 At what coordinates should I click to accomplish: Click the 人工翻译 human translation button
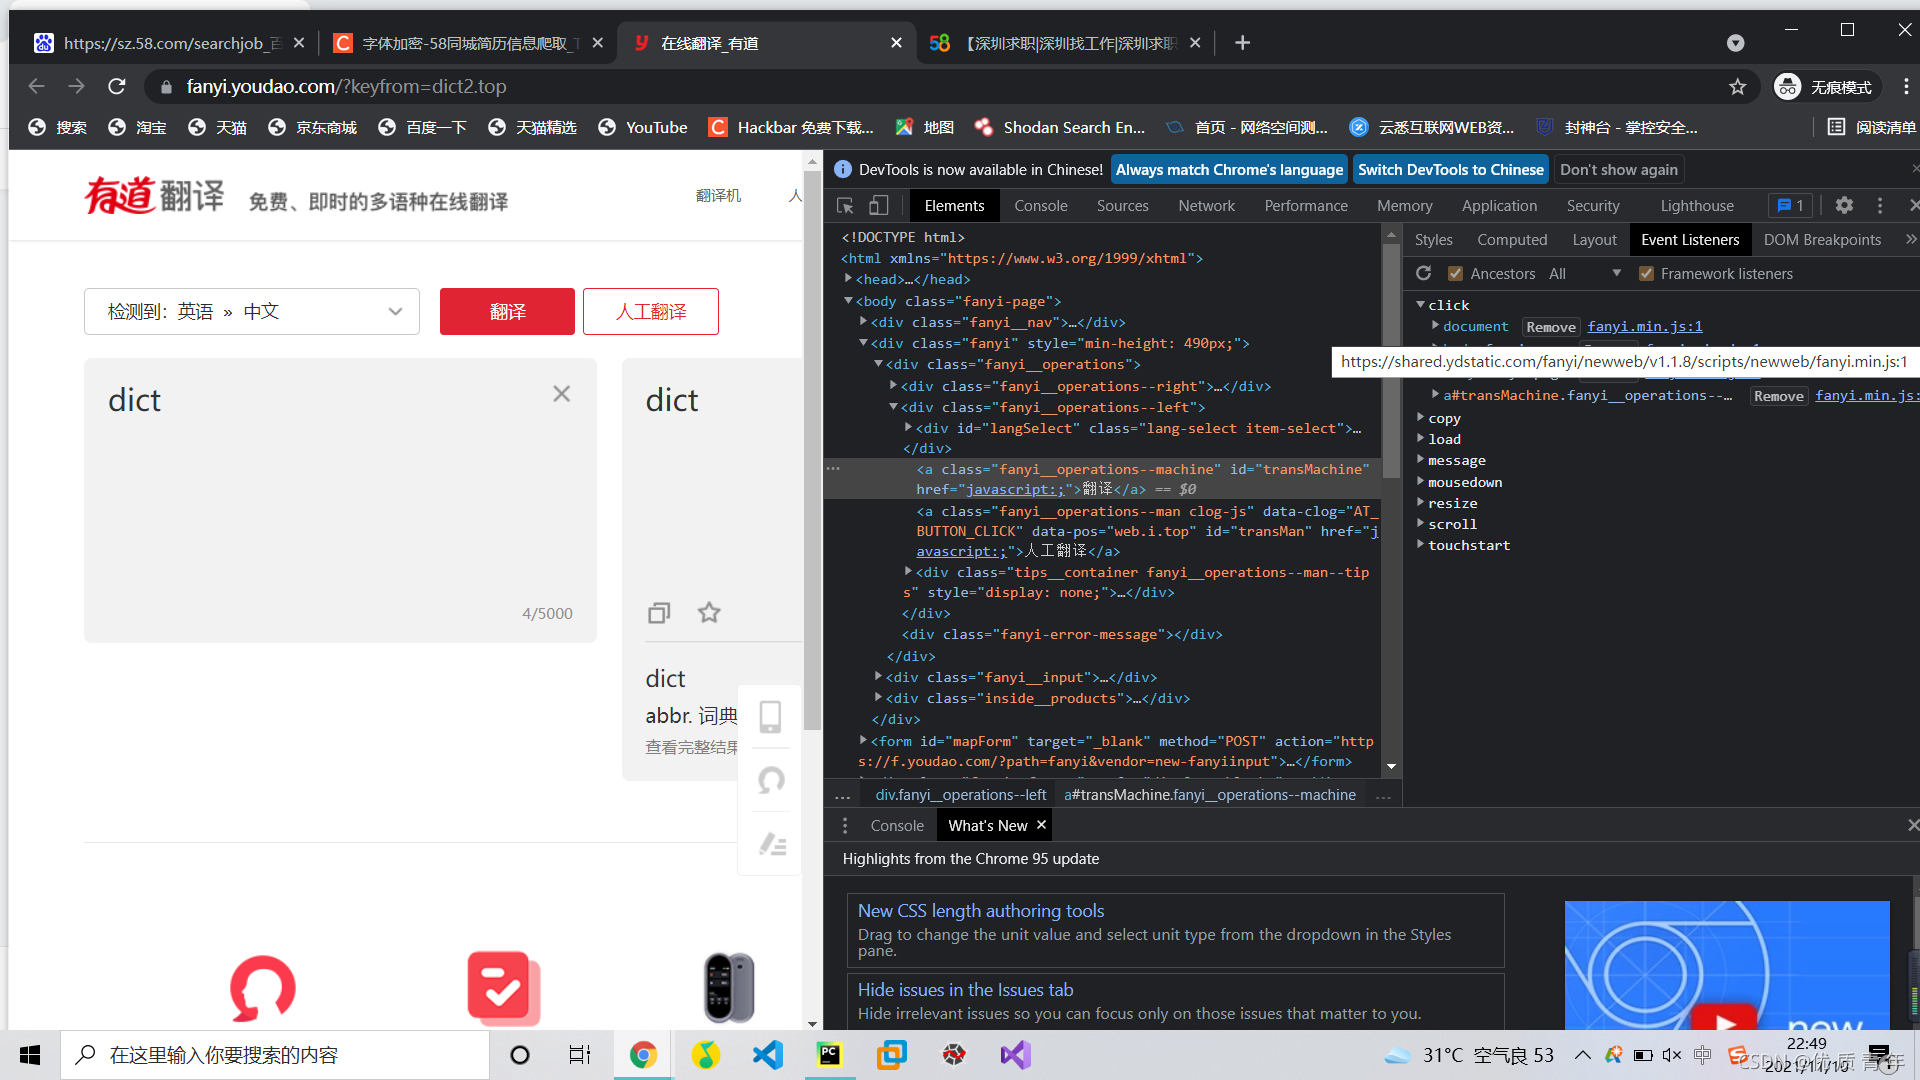[651, 312]
